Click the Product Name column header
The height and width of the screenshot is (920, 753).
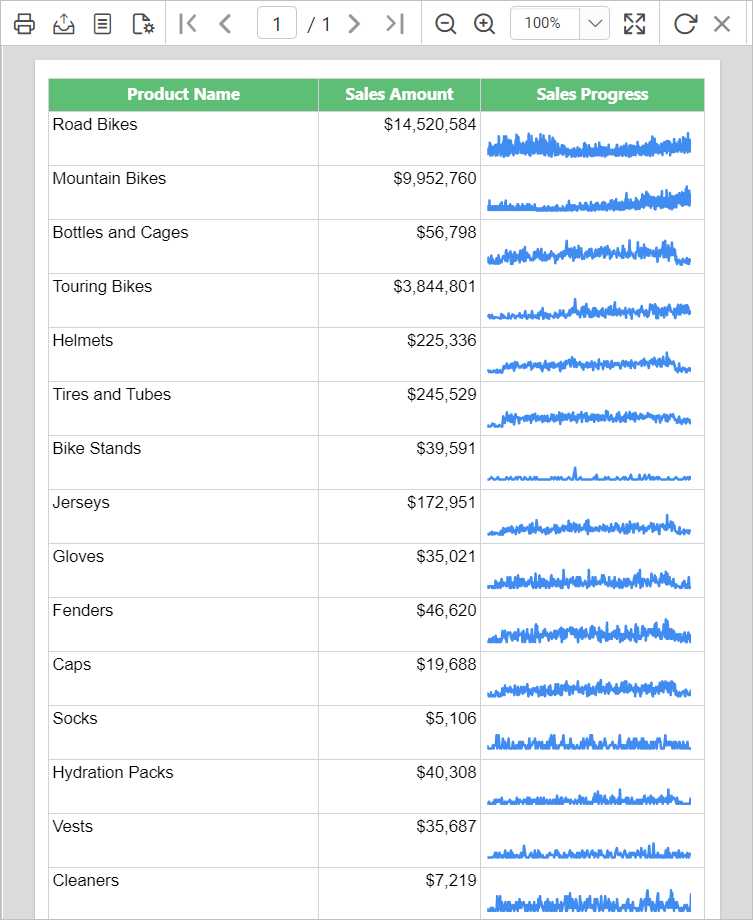click(x=183, y=94)
